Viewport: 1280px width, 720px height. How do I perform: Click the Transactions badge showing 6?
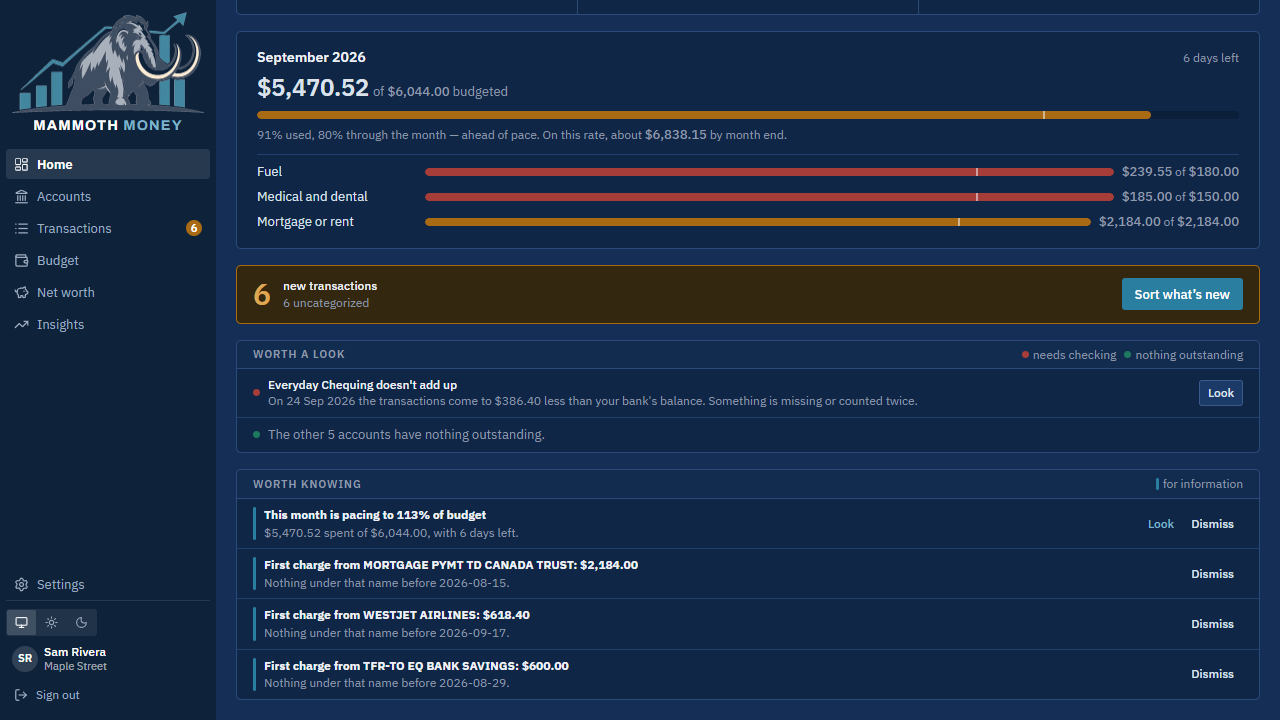click(x=194, y=228)
